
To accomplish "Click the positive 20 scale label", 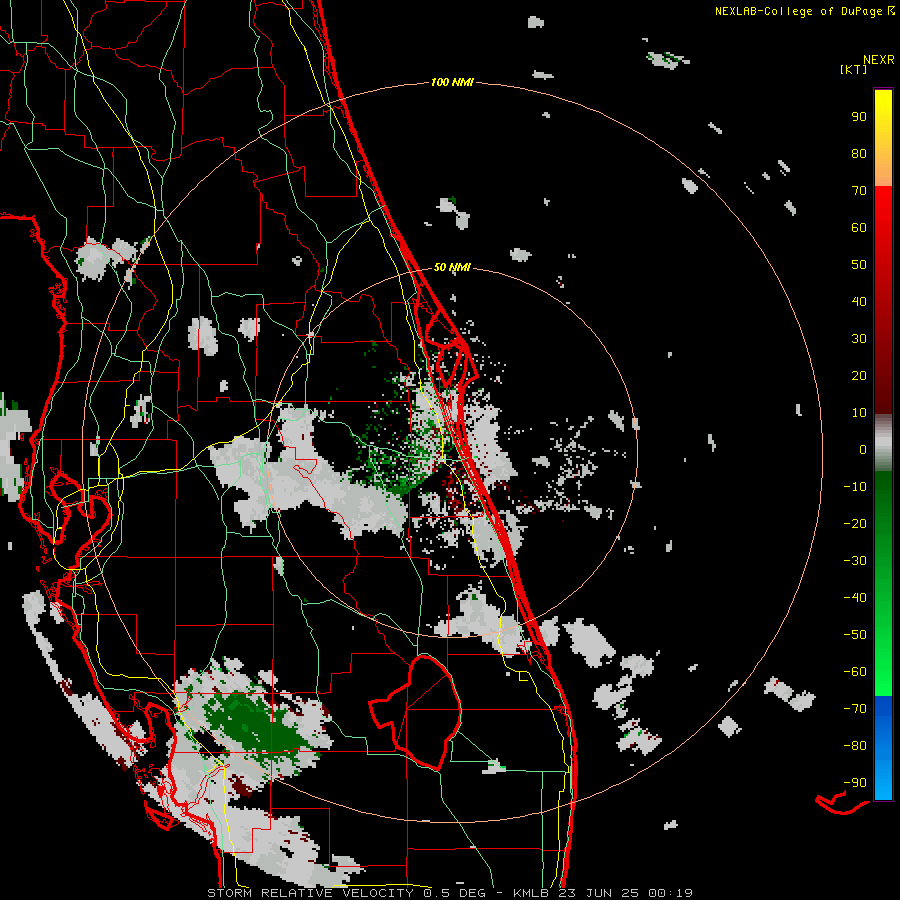I will click(859, 375).
